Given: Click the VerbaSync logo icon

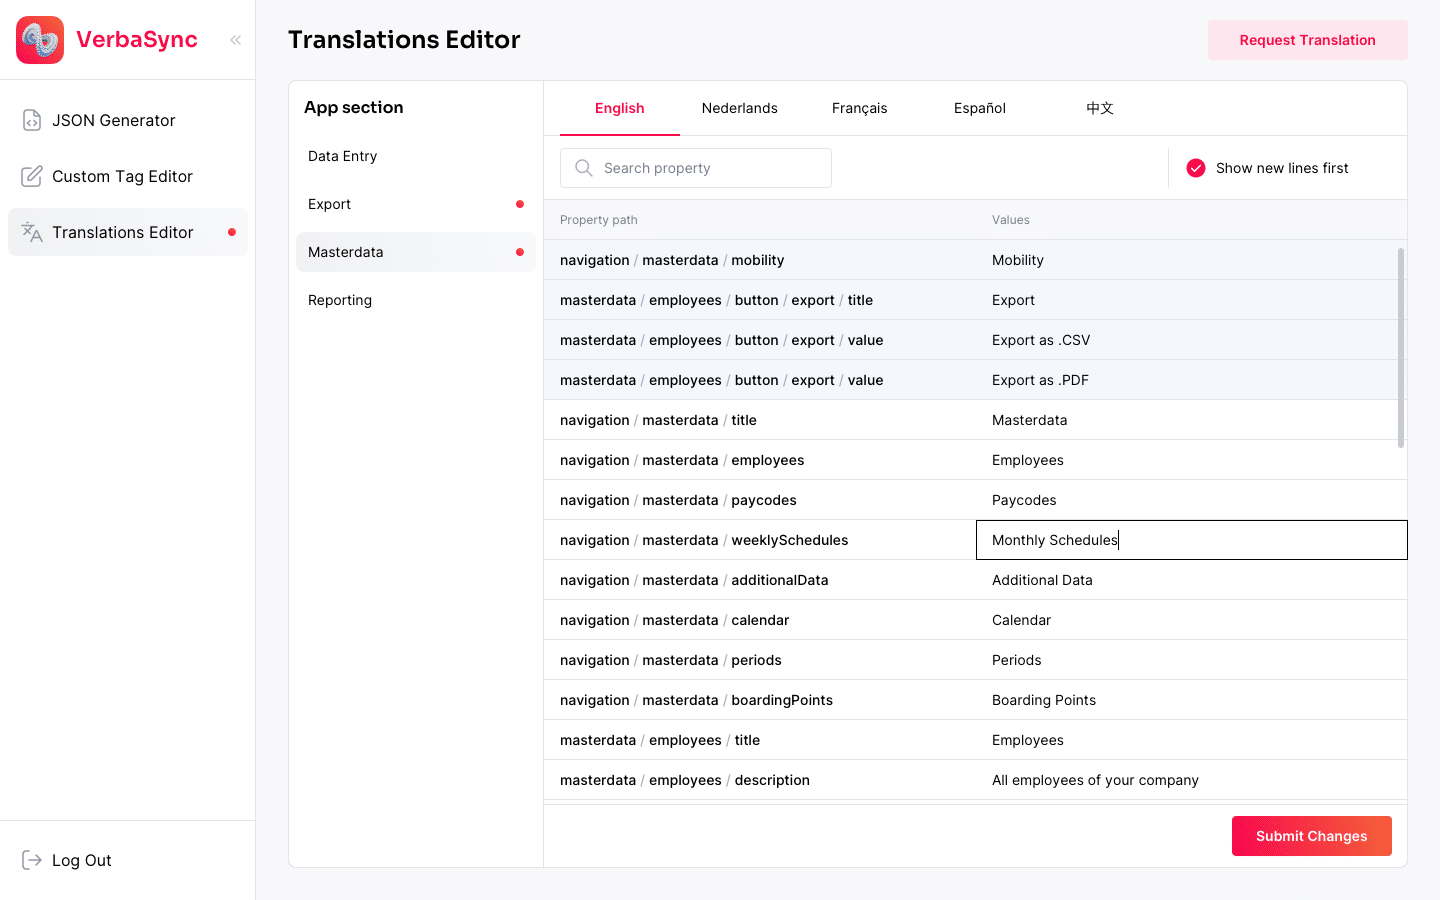Looking at the screenshot, I should tap(40, 40).
